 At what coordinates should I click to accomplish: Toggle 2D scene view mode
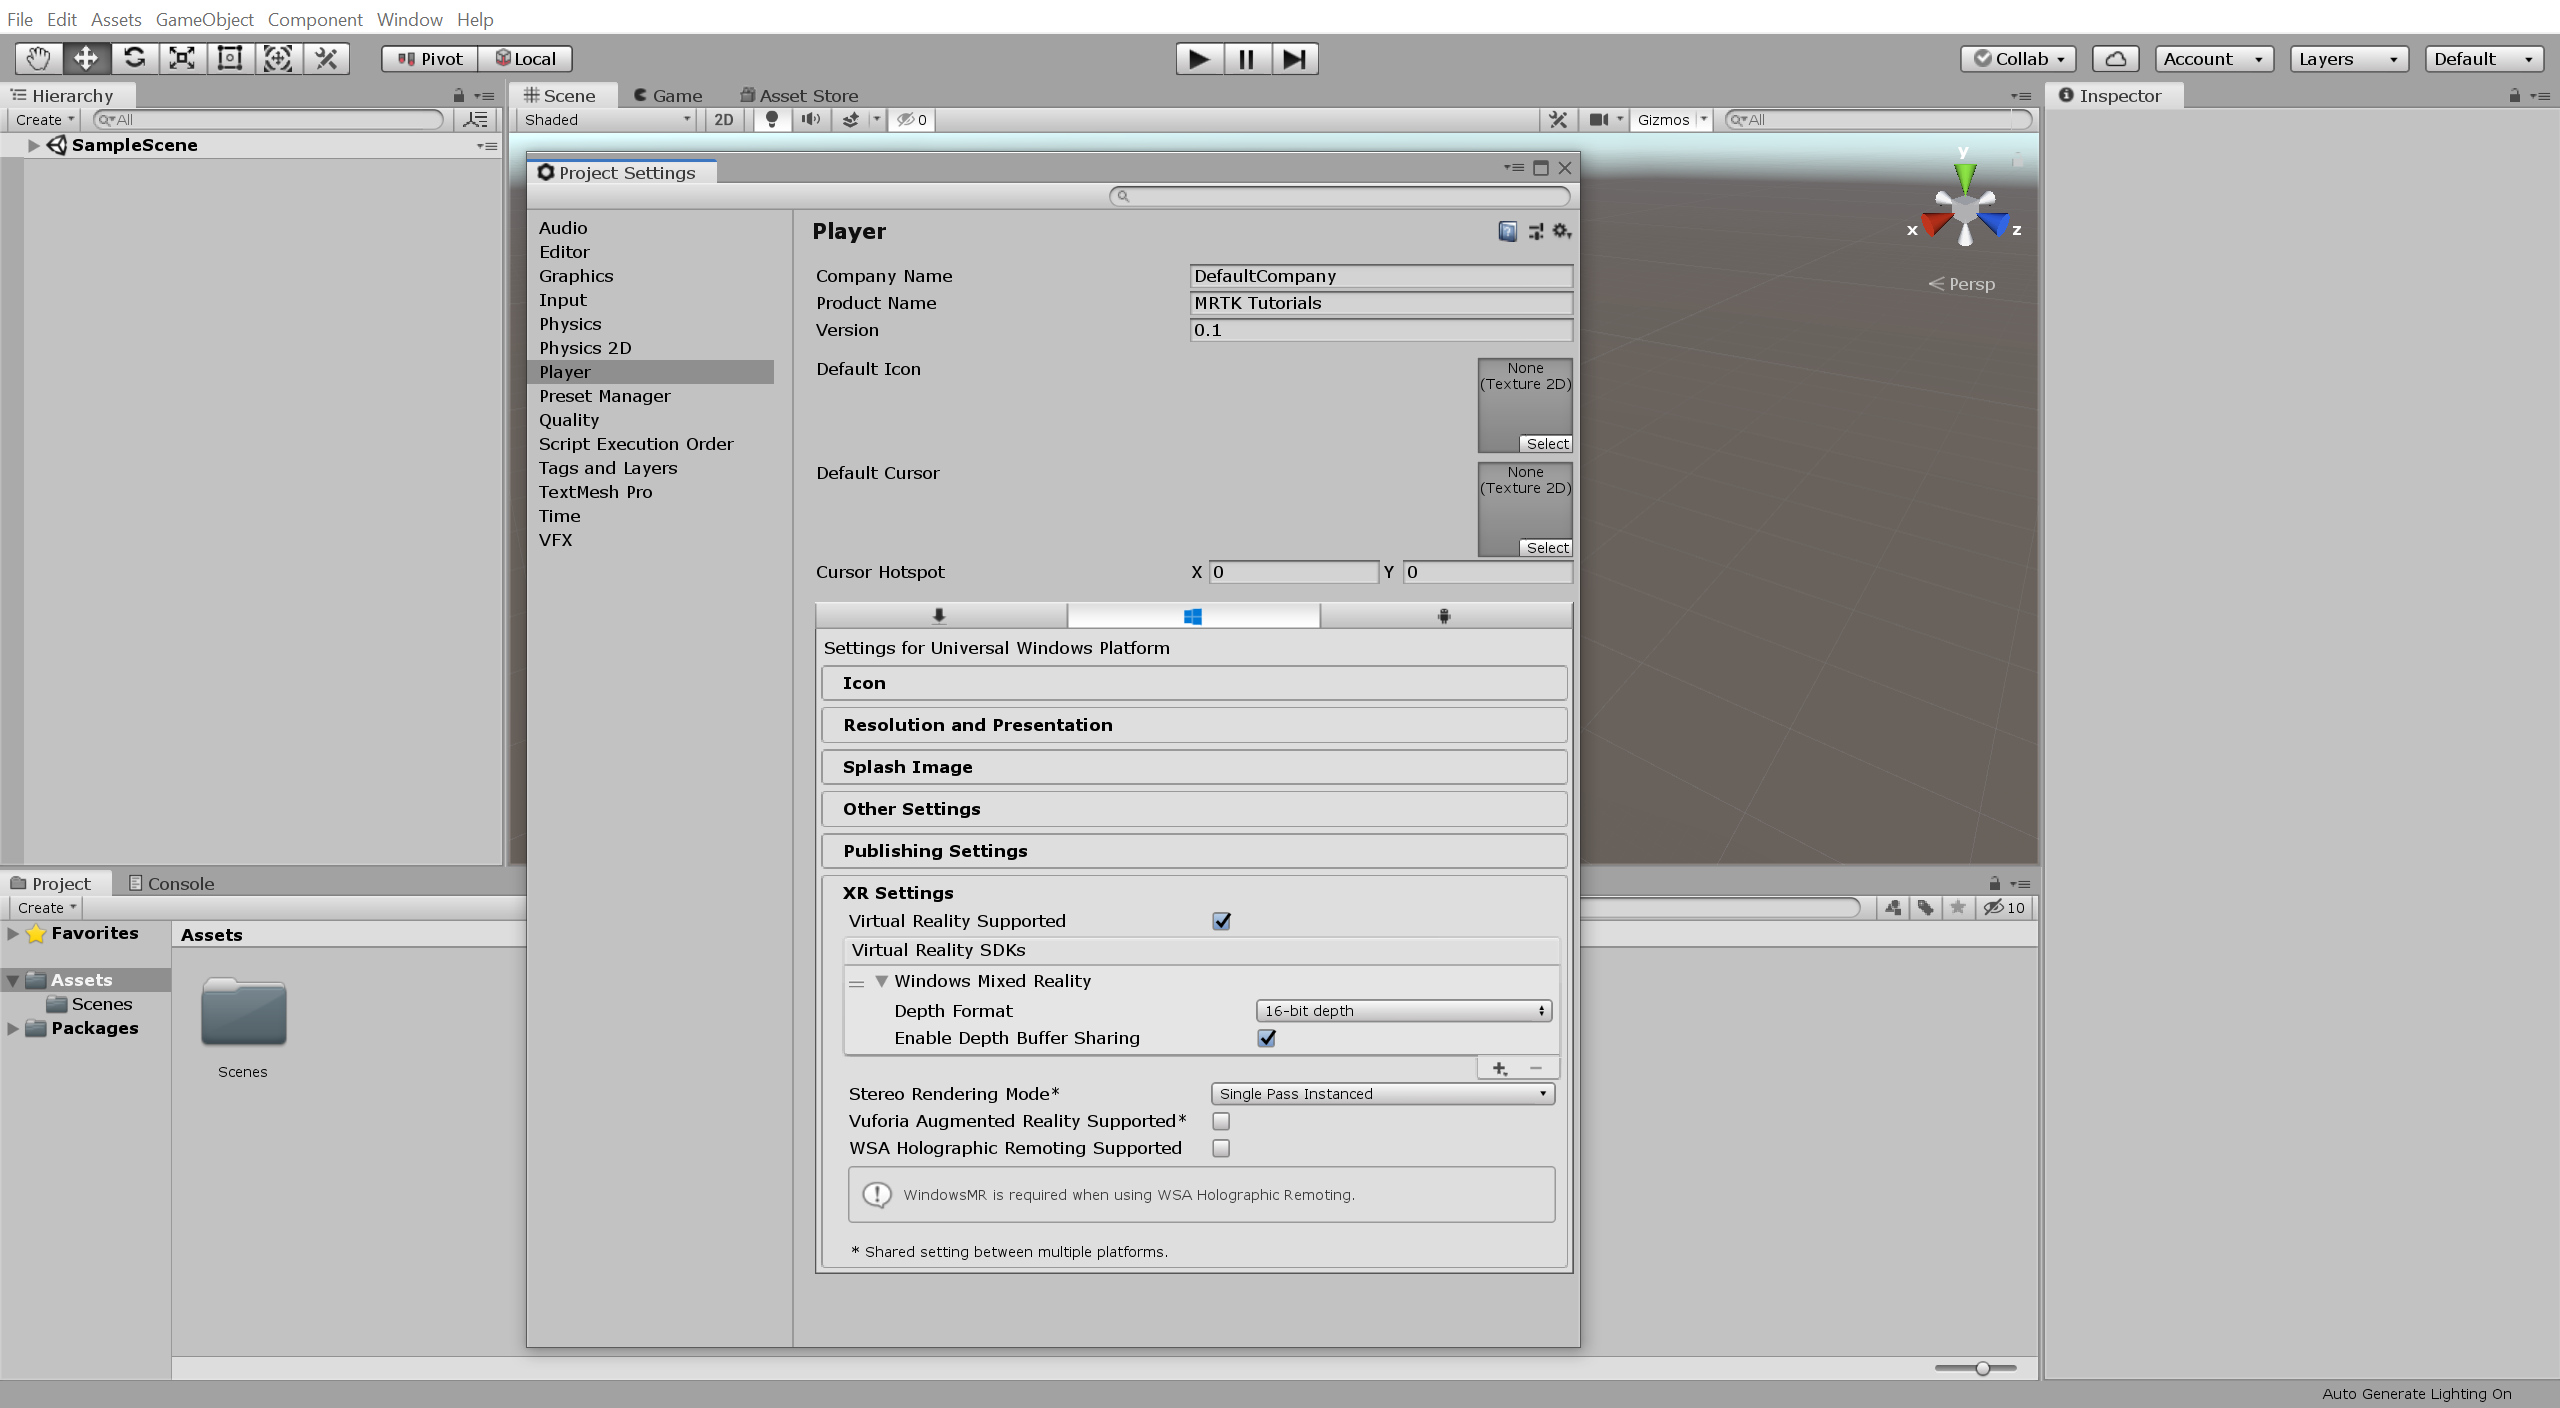pyautogui.click(x=723, y=120)
